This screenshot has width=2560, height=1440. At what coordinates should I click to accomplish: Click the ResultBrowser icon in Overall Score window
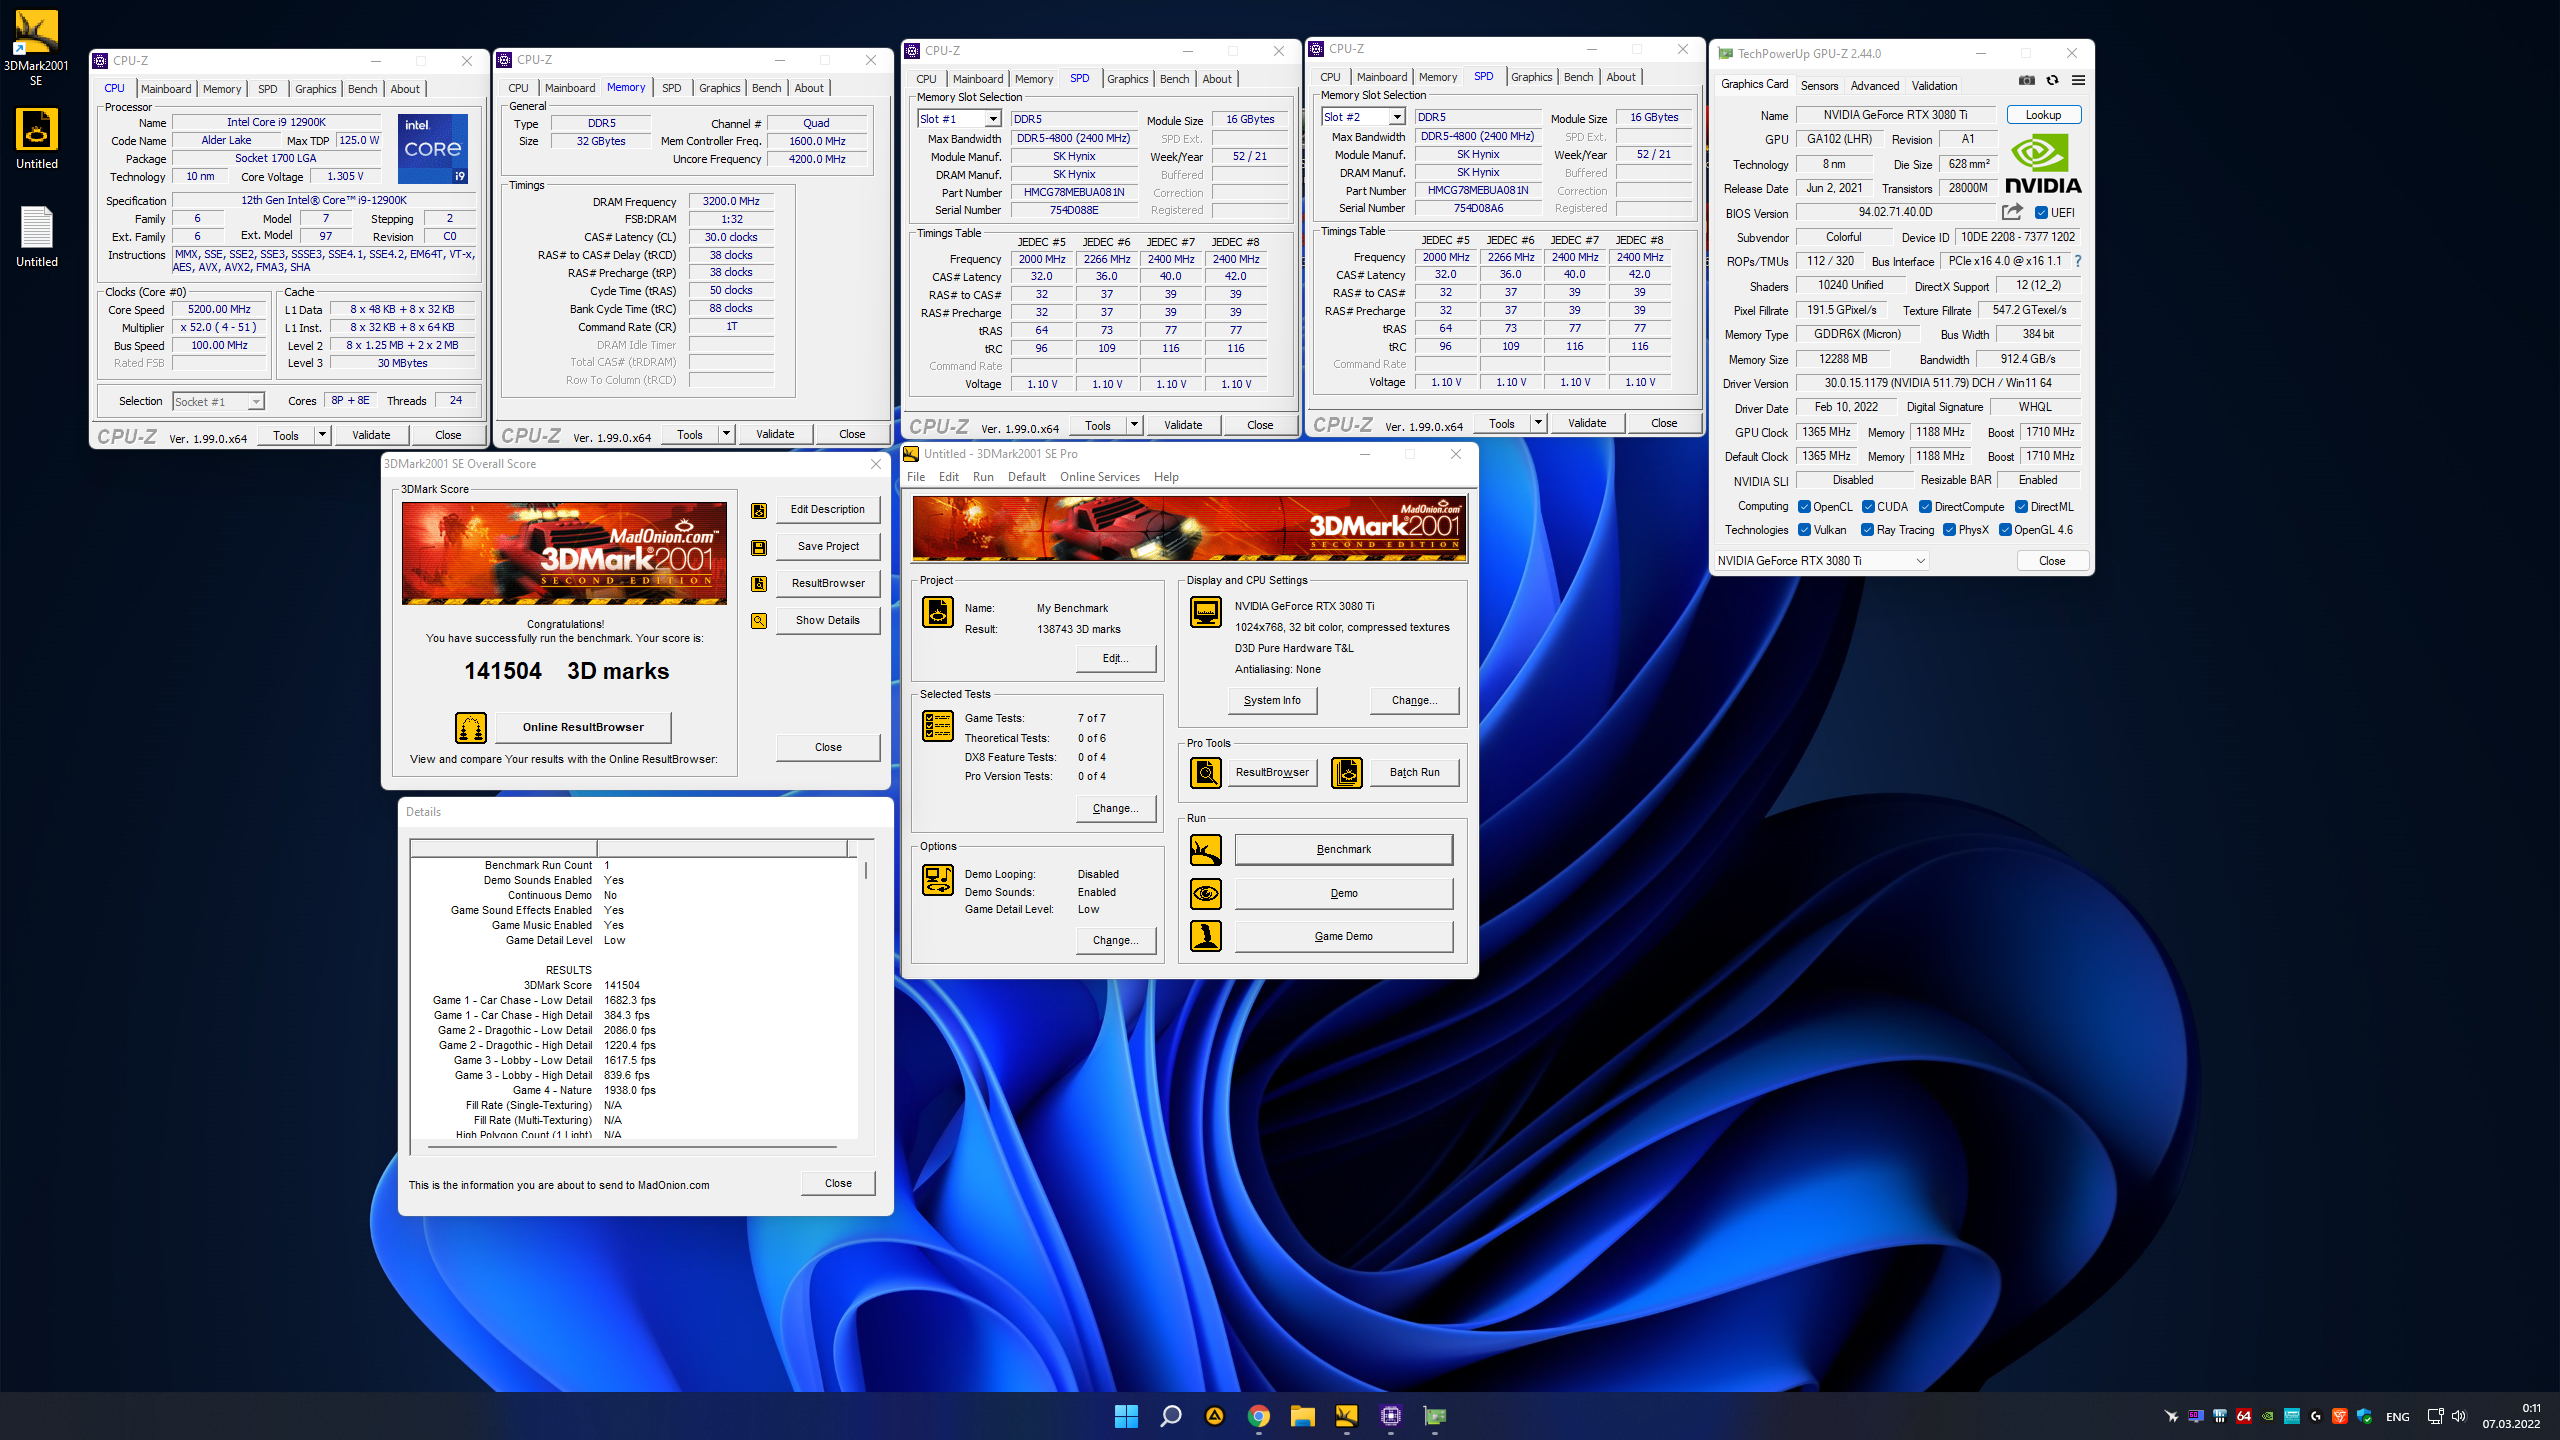coord(759,584)
